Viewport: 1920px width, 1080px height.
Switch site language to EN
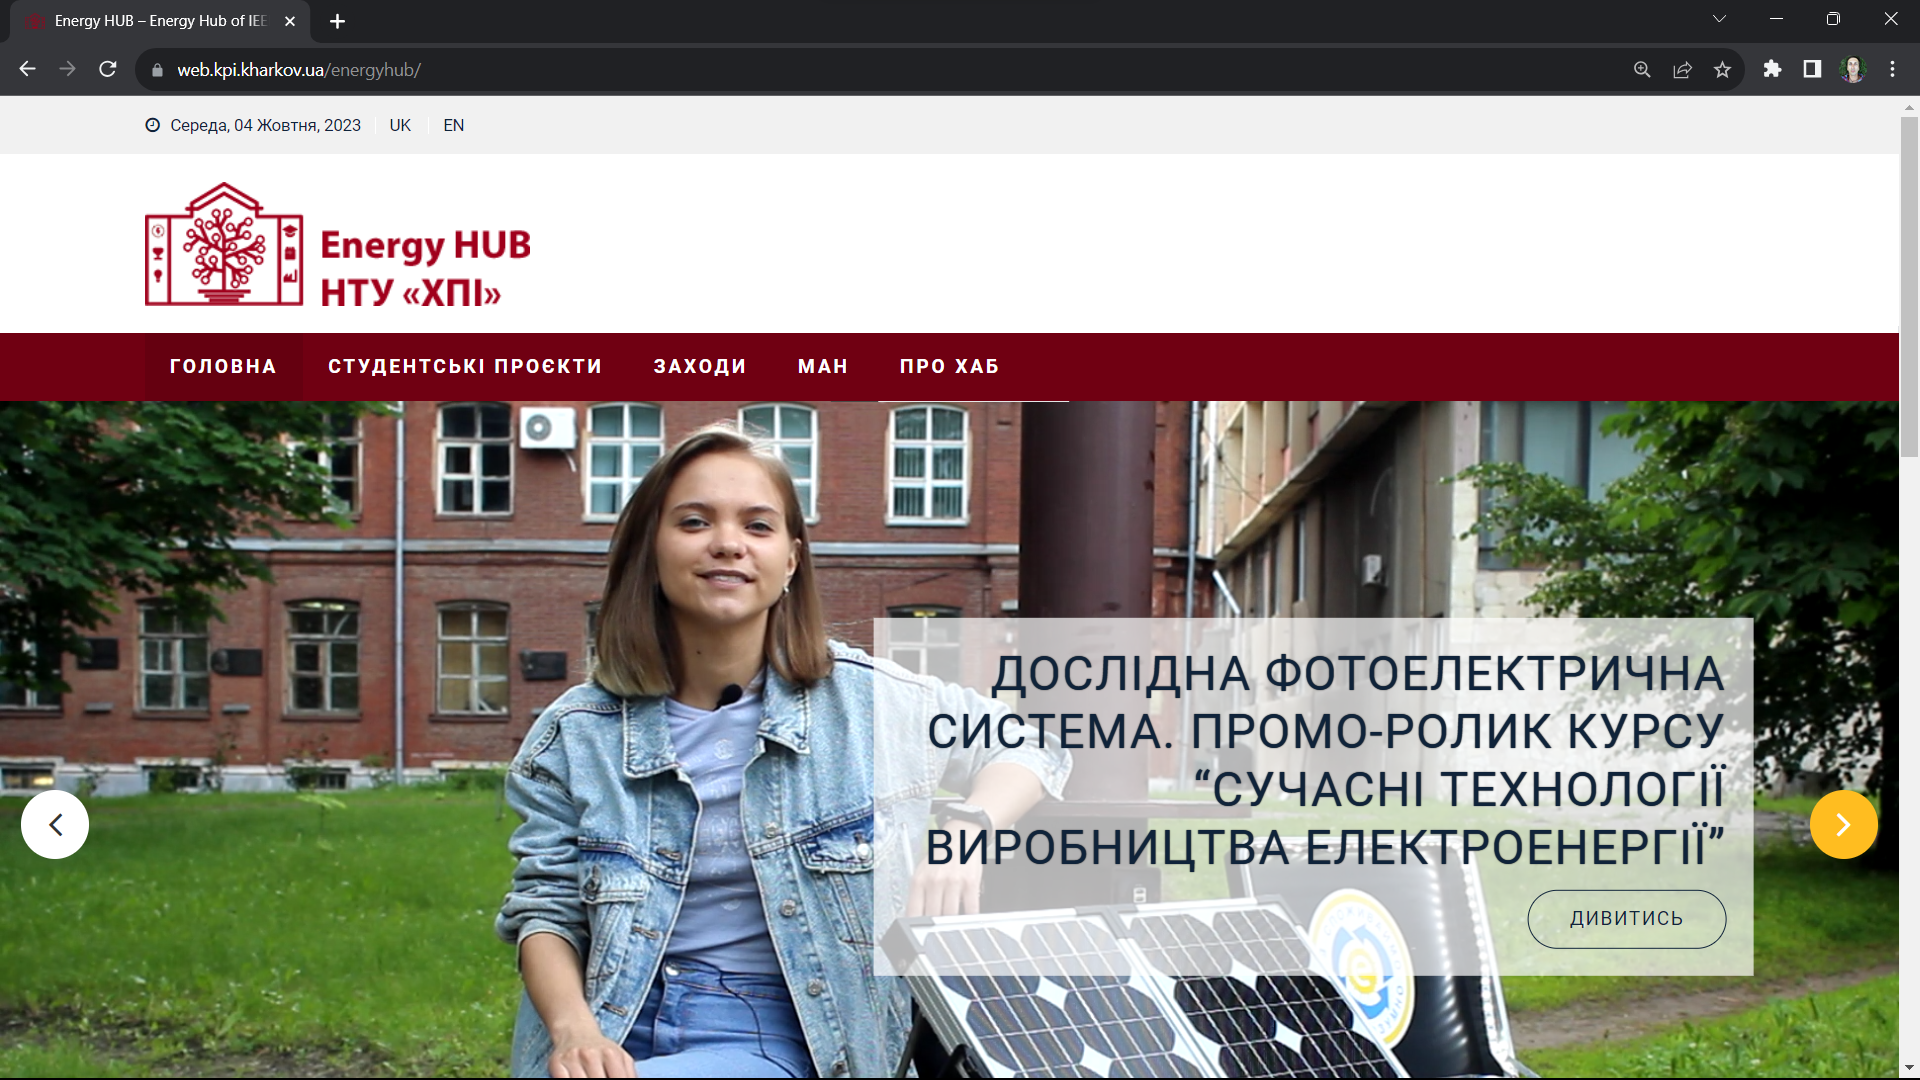pos(453,125)
